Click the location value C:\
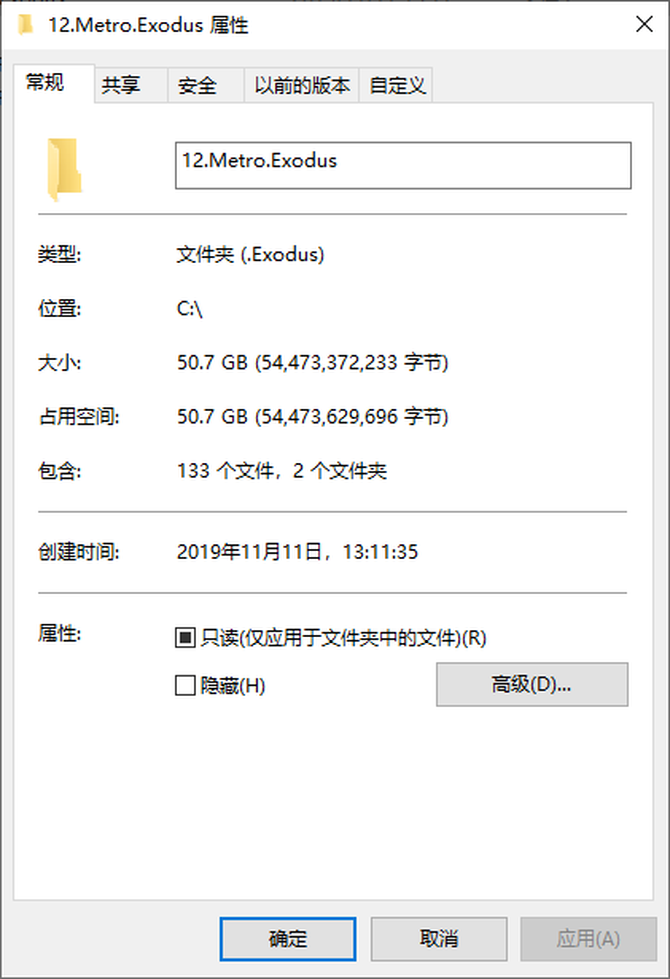670x979 pixels. coord(190,308)
